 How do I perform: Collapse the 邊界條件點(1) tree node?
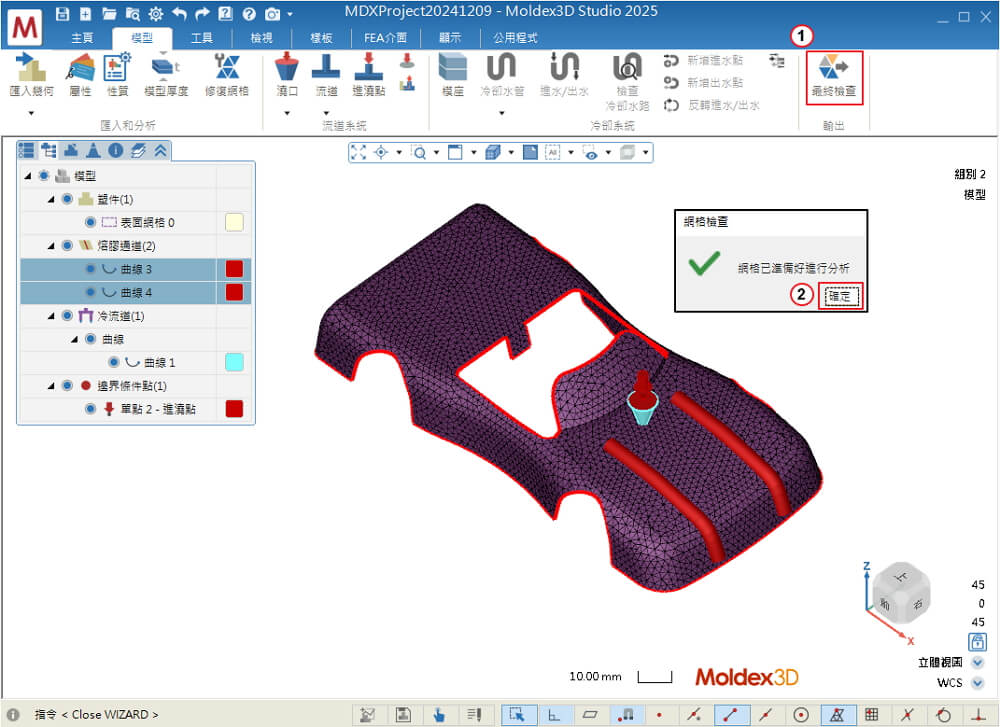click(51, 386)
